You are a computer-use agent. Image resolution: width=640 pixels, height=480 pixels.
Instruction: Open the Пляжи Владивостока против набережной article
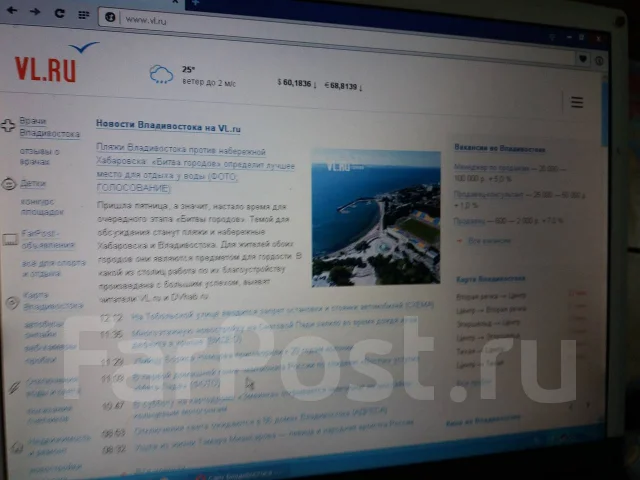195,169
